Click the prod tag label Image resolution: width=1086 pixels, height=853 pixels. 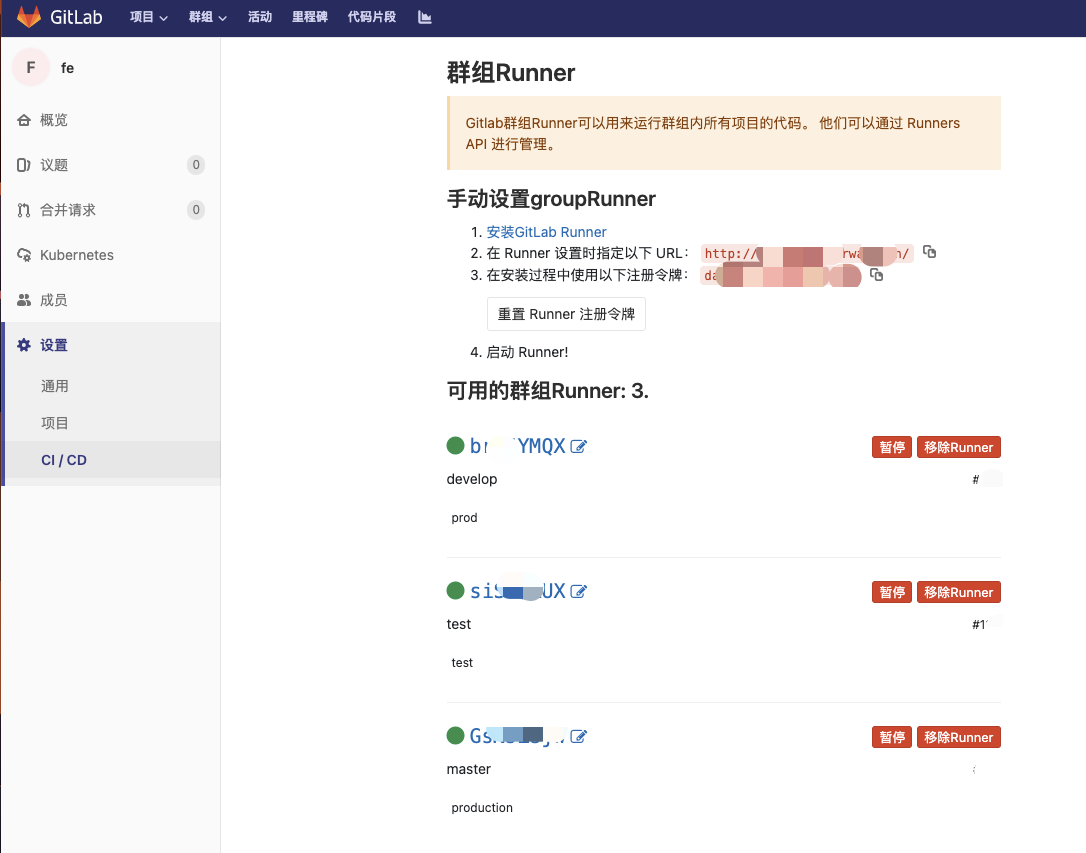(x=464, y=518)
